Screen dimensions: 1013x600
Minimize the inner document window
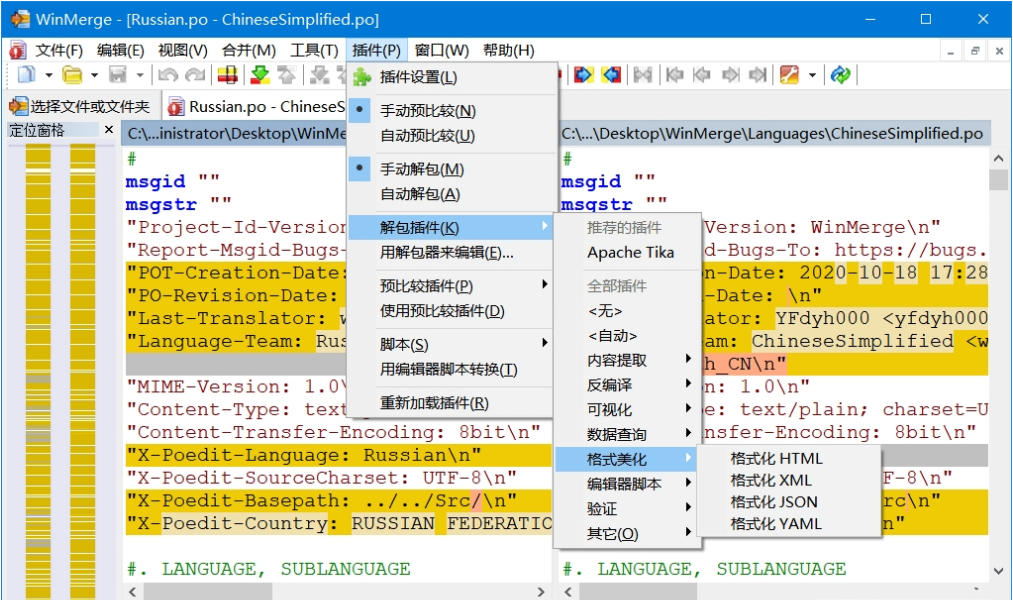tap(950, 50)
